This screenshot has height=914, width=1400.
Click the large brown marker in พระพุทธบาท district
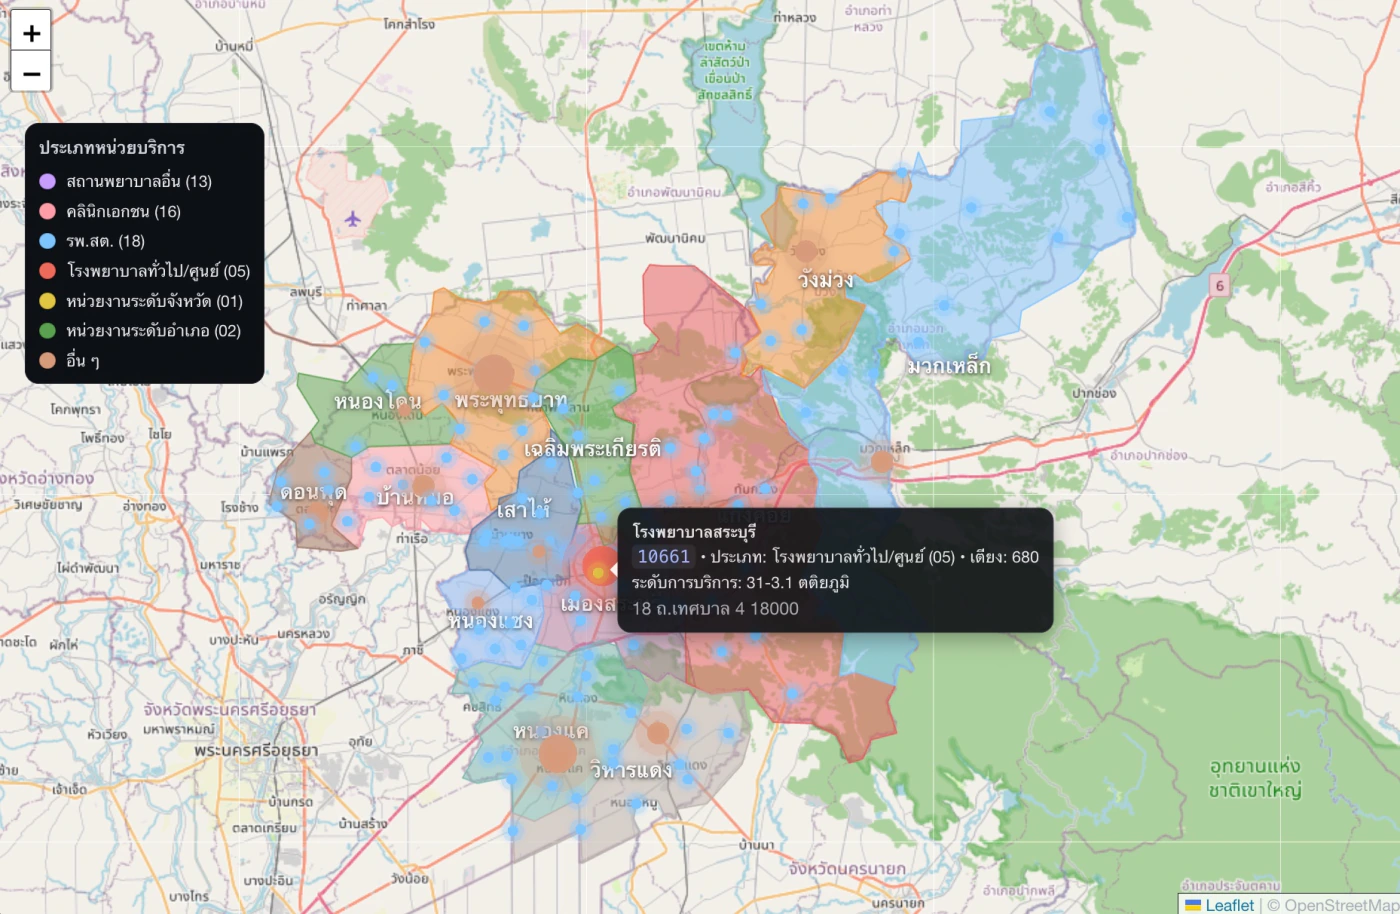492,374
